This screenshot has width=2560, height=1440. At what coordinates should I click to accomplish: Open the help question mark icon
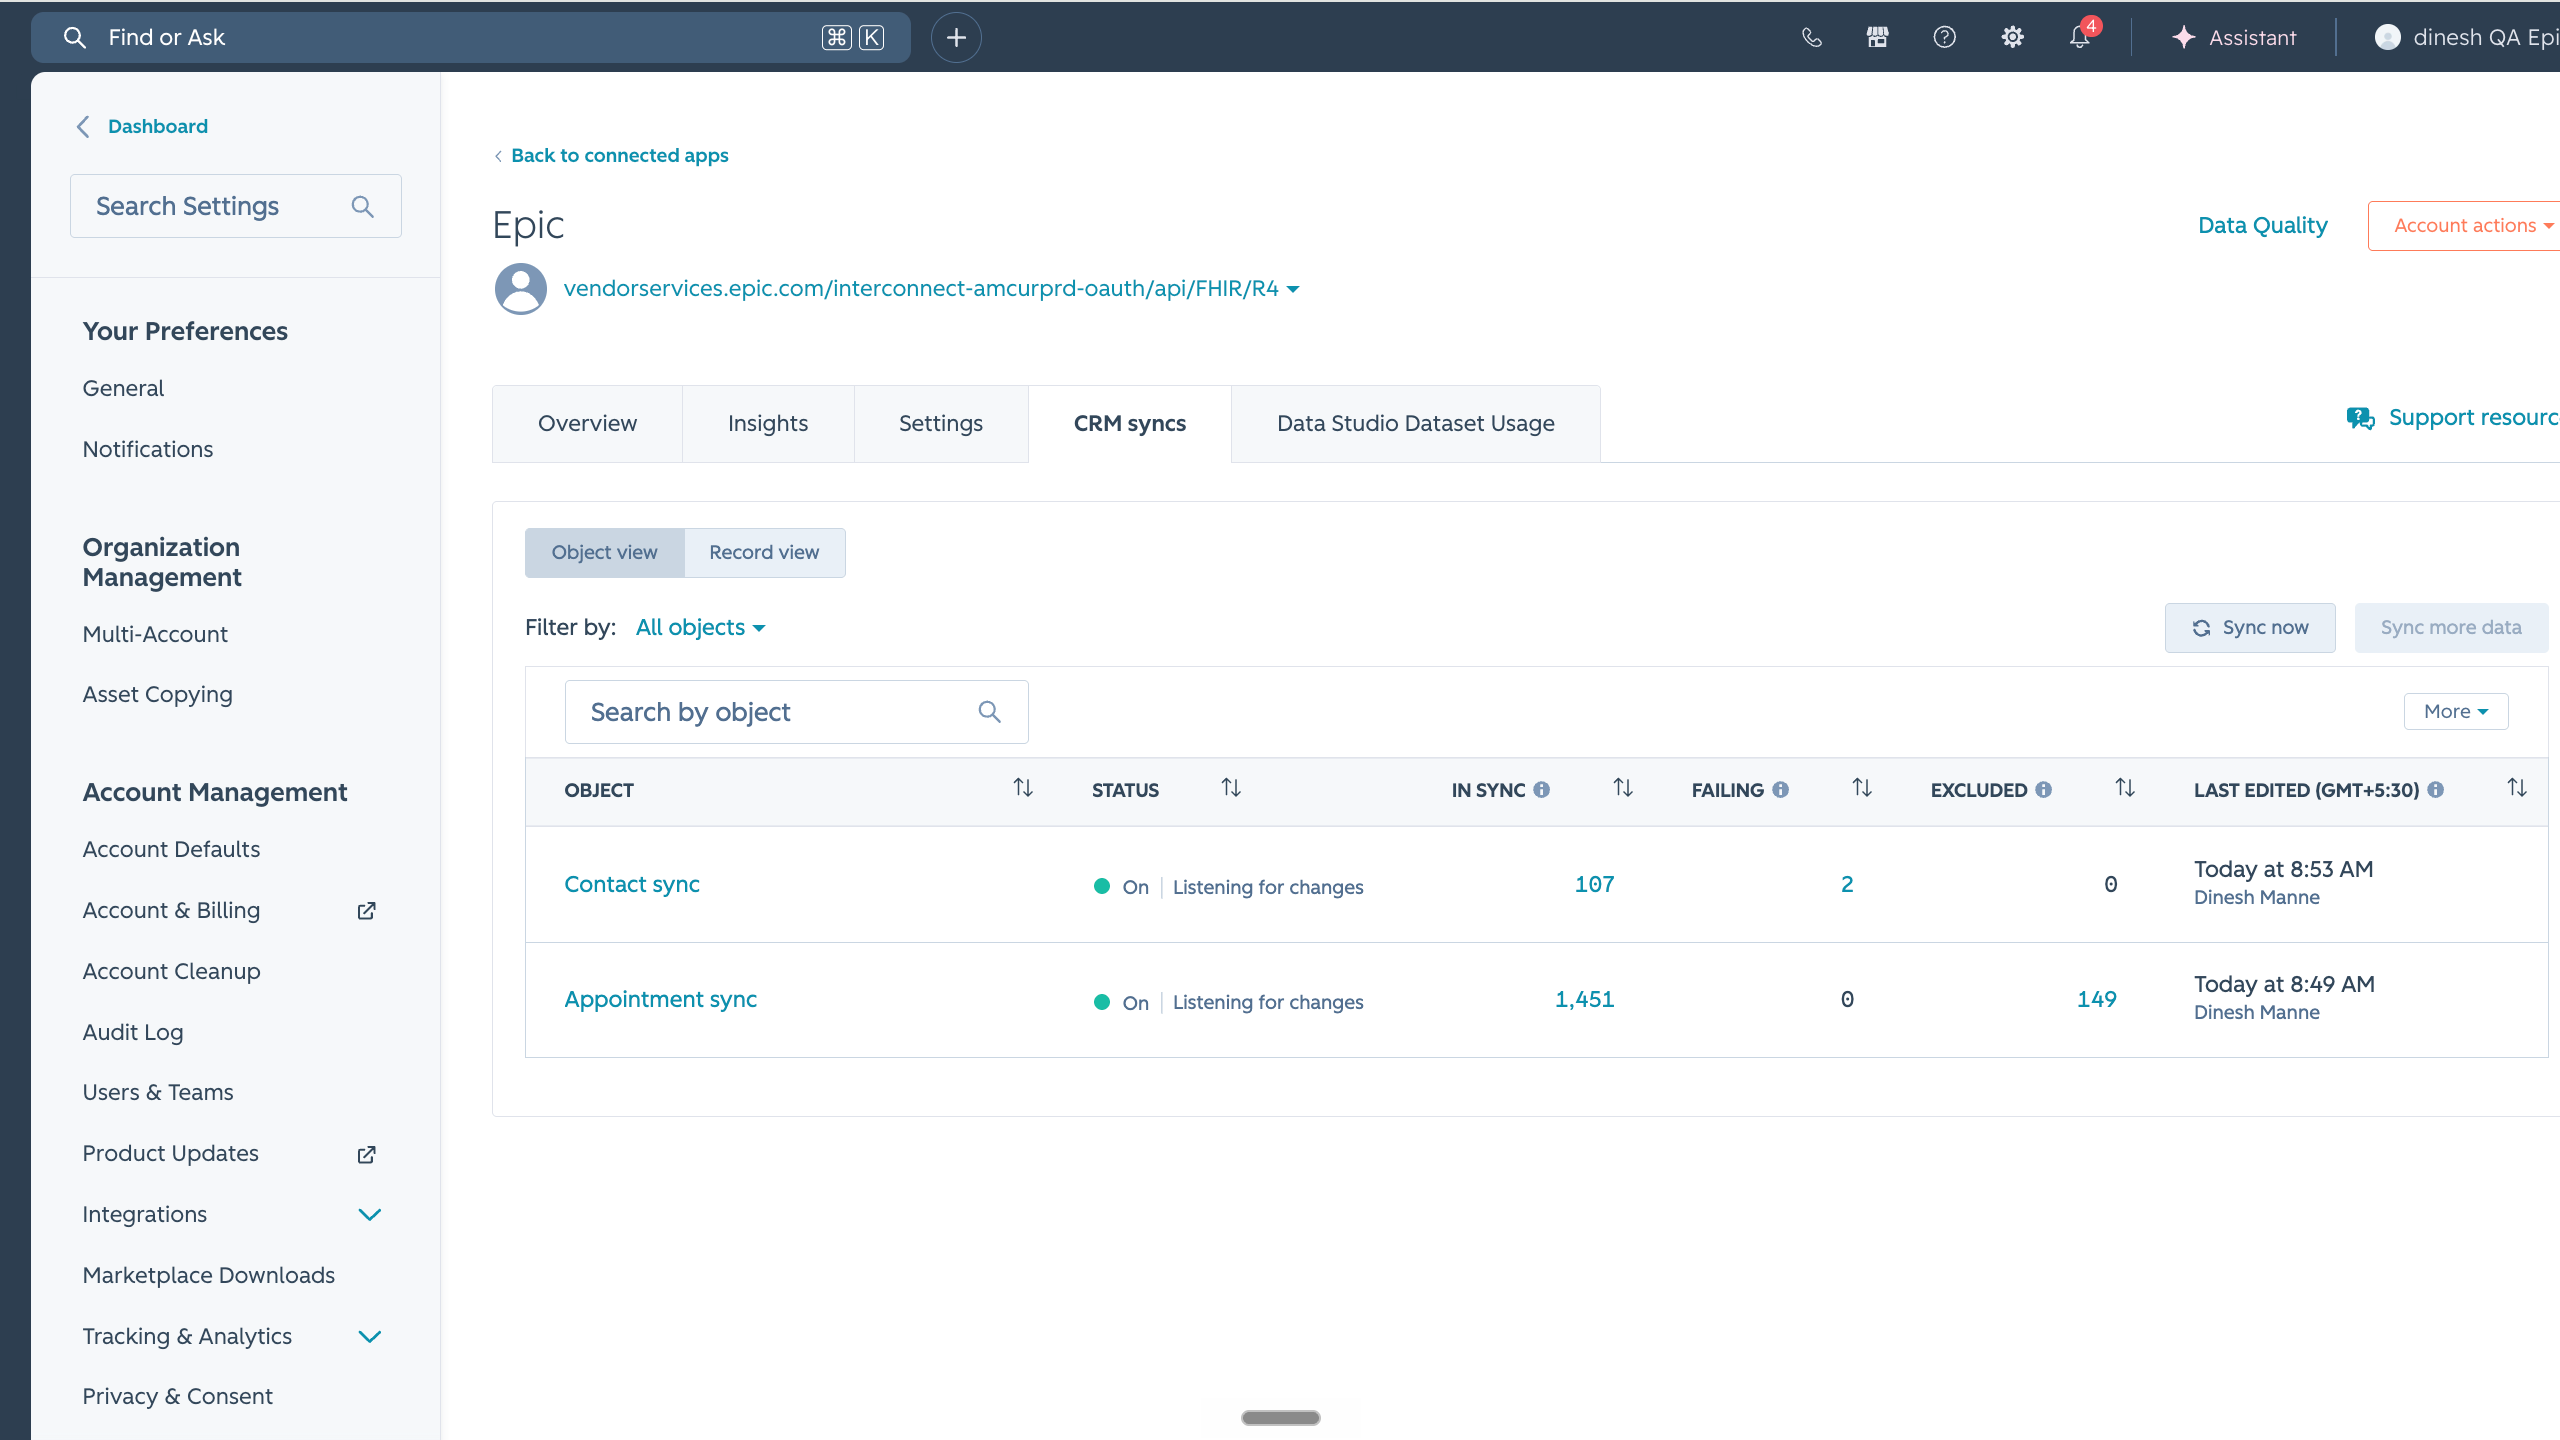tap(1944, 38)
